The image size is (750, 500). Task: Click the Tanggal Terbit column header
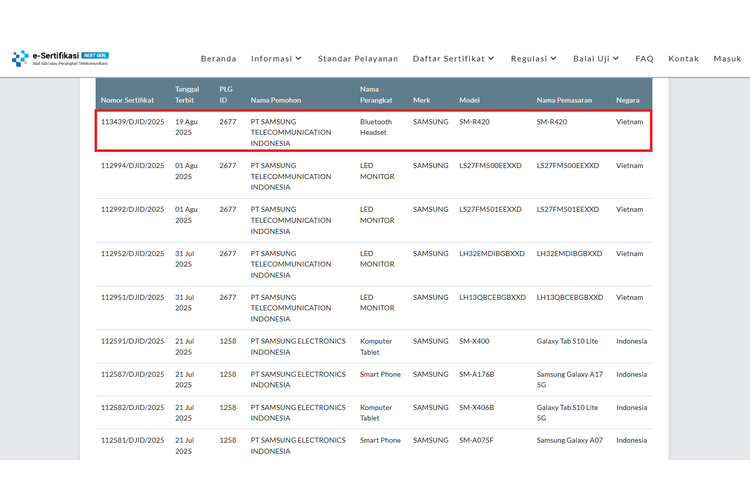tap(187, 95)
